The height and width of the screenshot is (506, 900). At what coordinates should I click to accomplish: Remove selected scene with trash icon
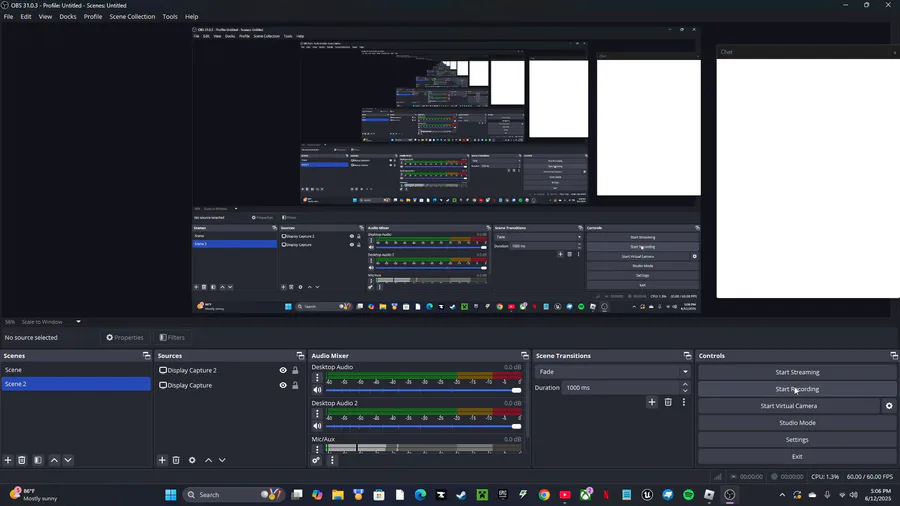pos(22,460)
